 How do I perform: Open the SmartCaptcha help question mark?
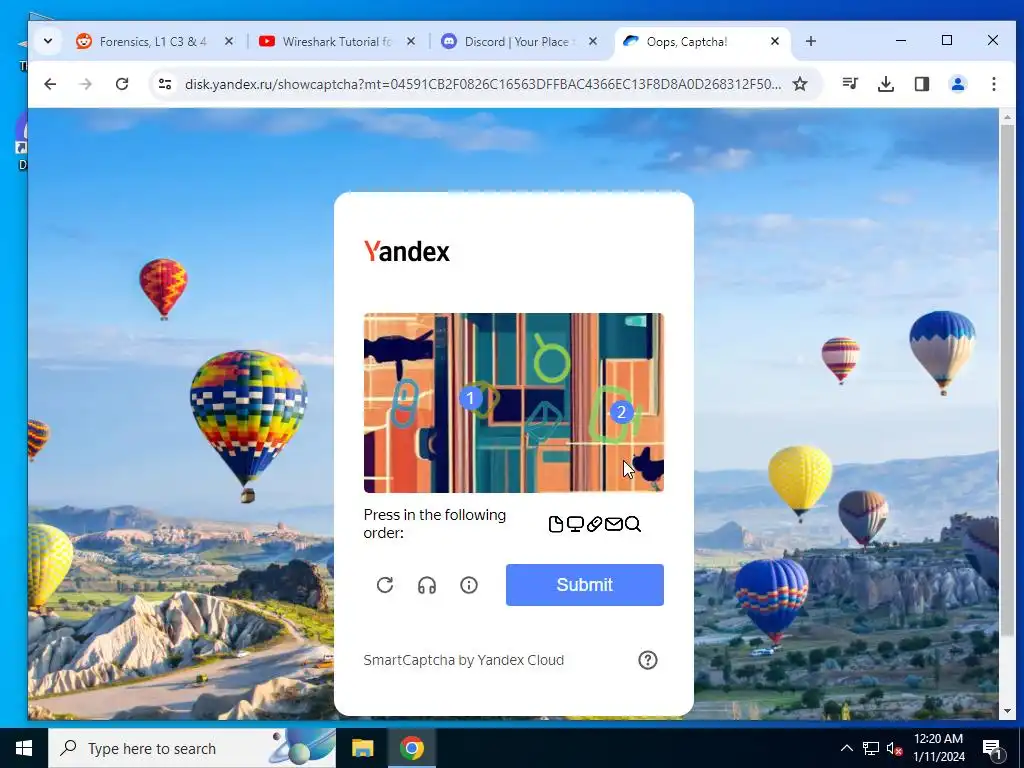647,660
